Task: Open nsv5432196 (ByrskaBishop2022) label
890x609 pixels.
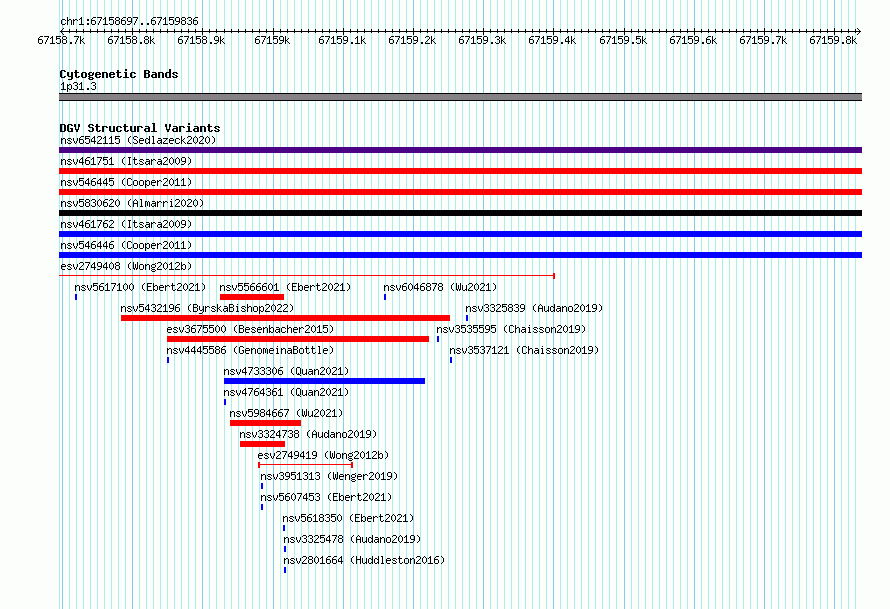Action: point(207,308)
